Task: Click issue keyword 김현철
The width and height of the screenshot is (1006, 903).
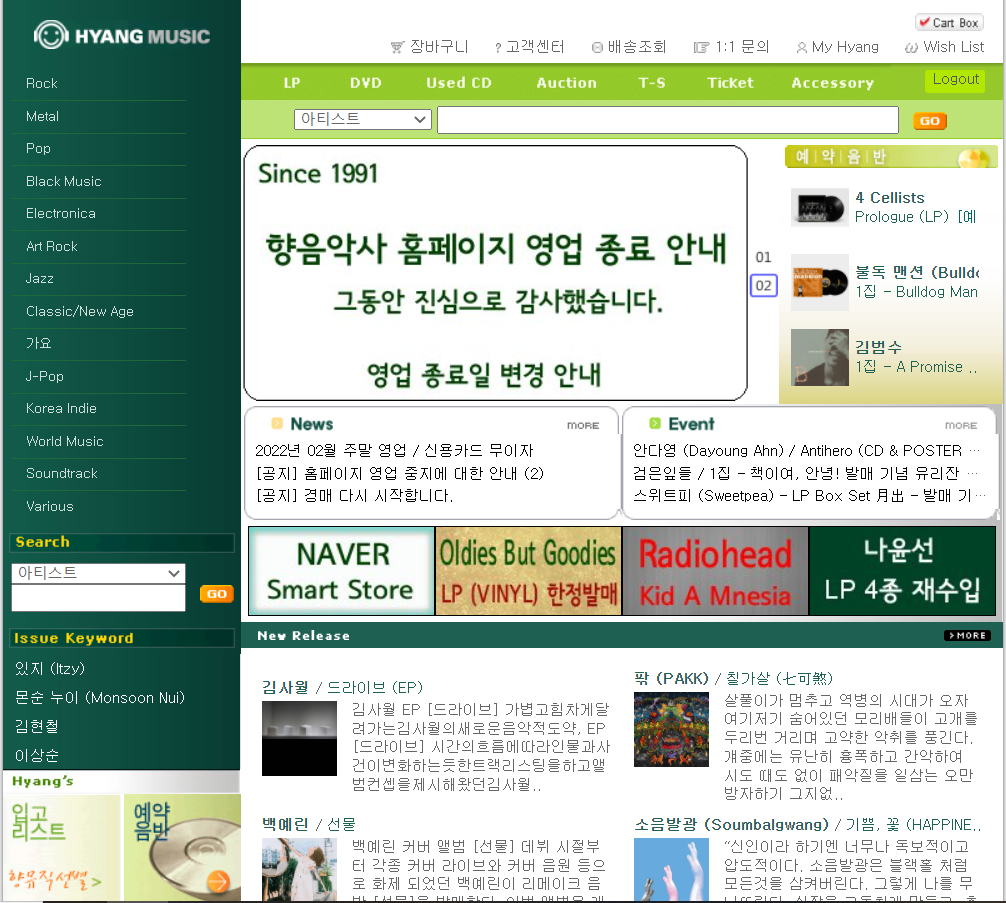Action: click(x=37, y=727)
